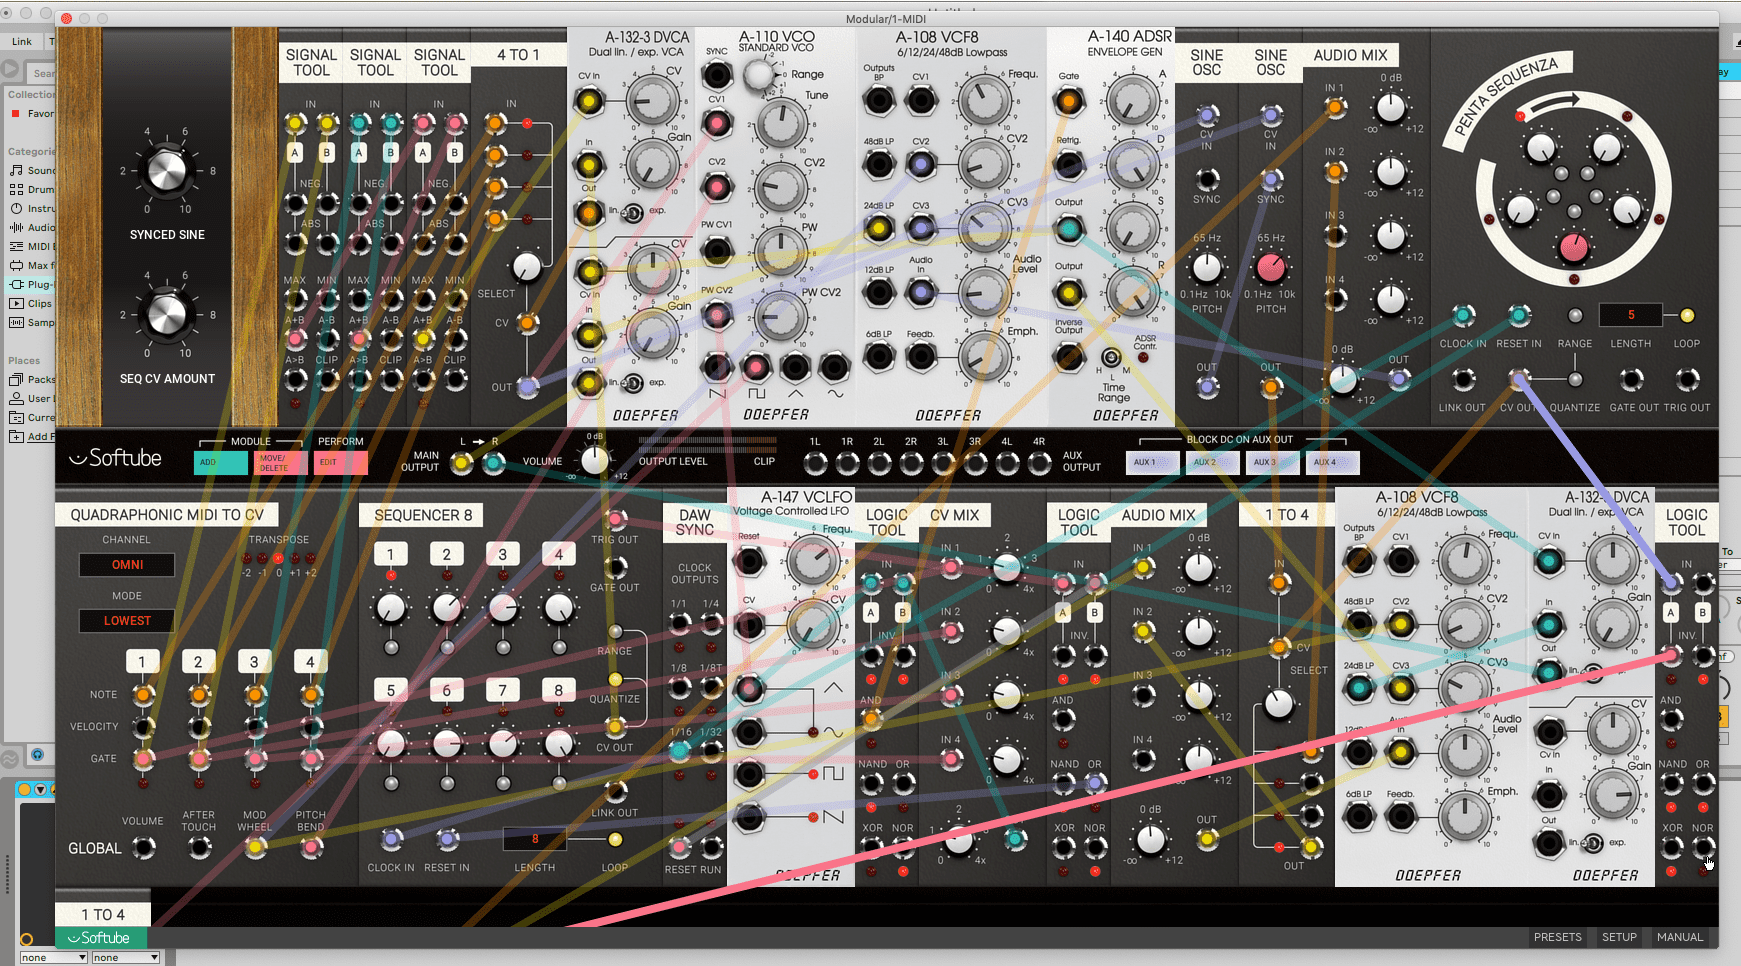1741x966 pixels.
Task: Open the MIDI Channel OMNI selector
Action: (127, 565)
